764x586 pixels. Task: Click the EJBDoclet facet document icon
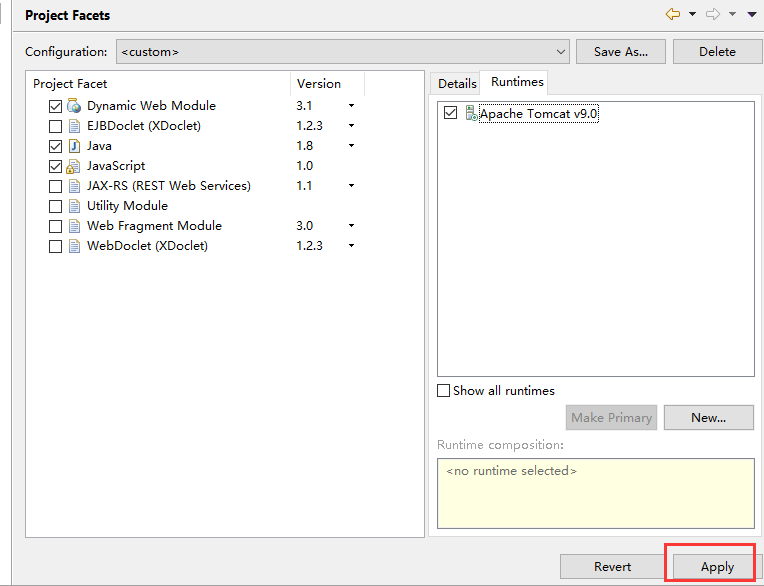point(74,126)
